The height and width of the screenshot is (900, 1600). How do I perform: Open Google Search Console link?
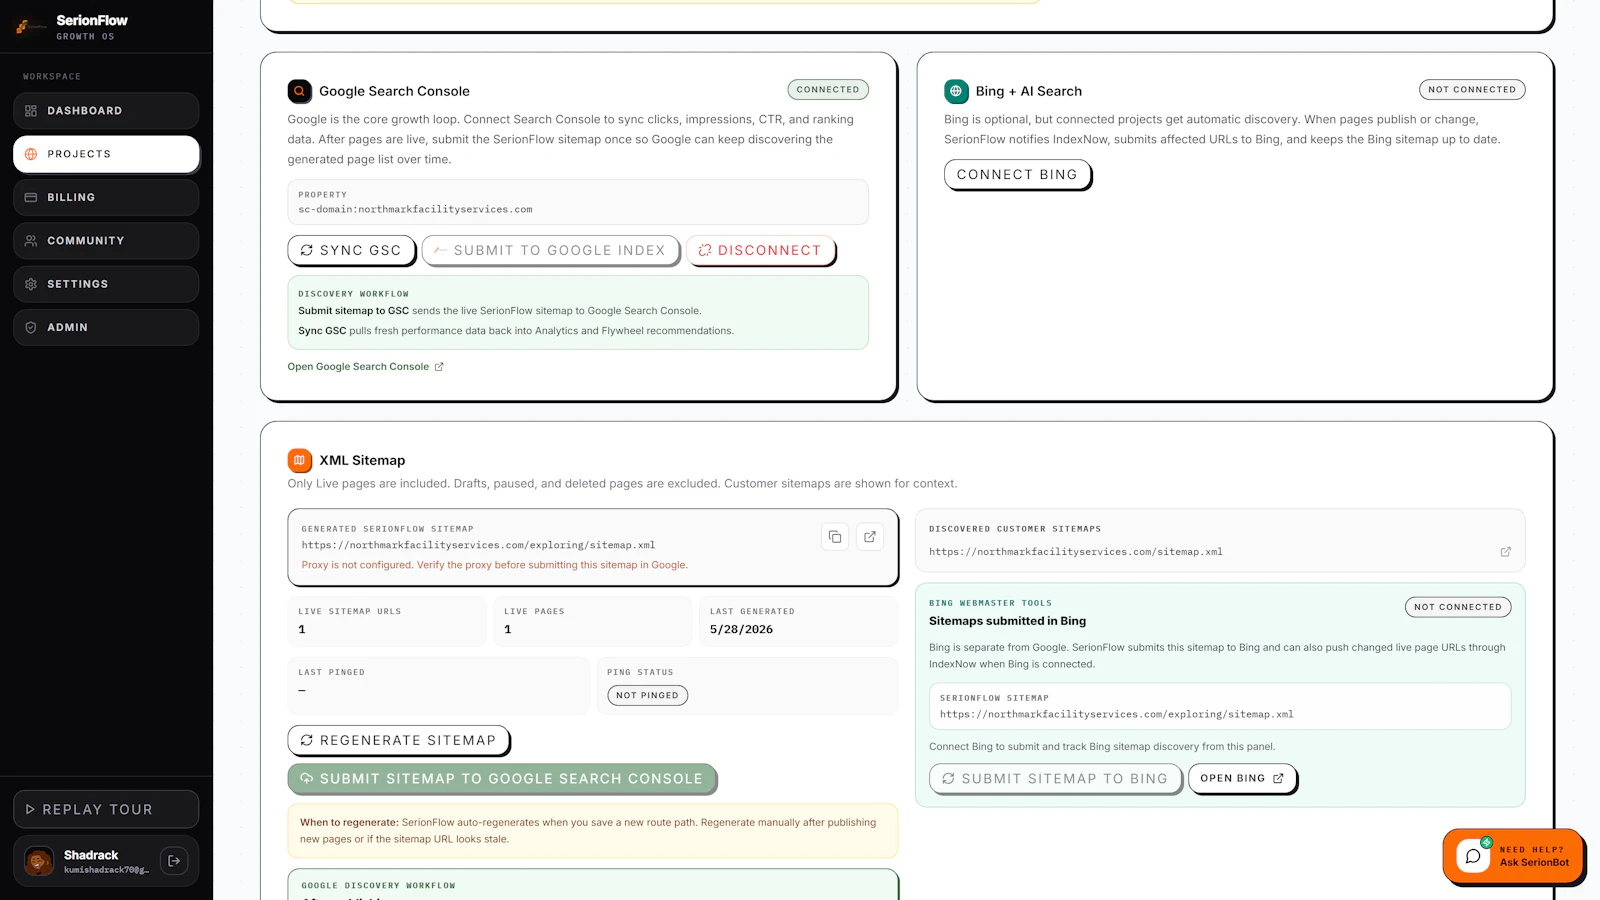(x=365, y=367)
